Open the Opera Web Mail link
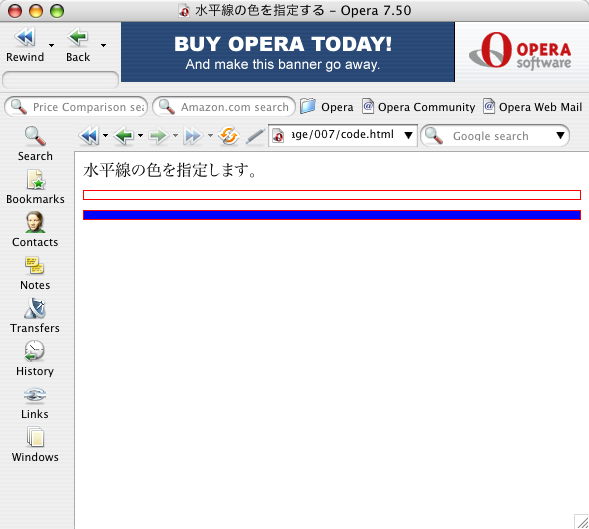589x529 pixels. pos(533,107)
